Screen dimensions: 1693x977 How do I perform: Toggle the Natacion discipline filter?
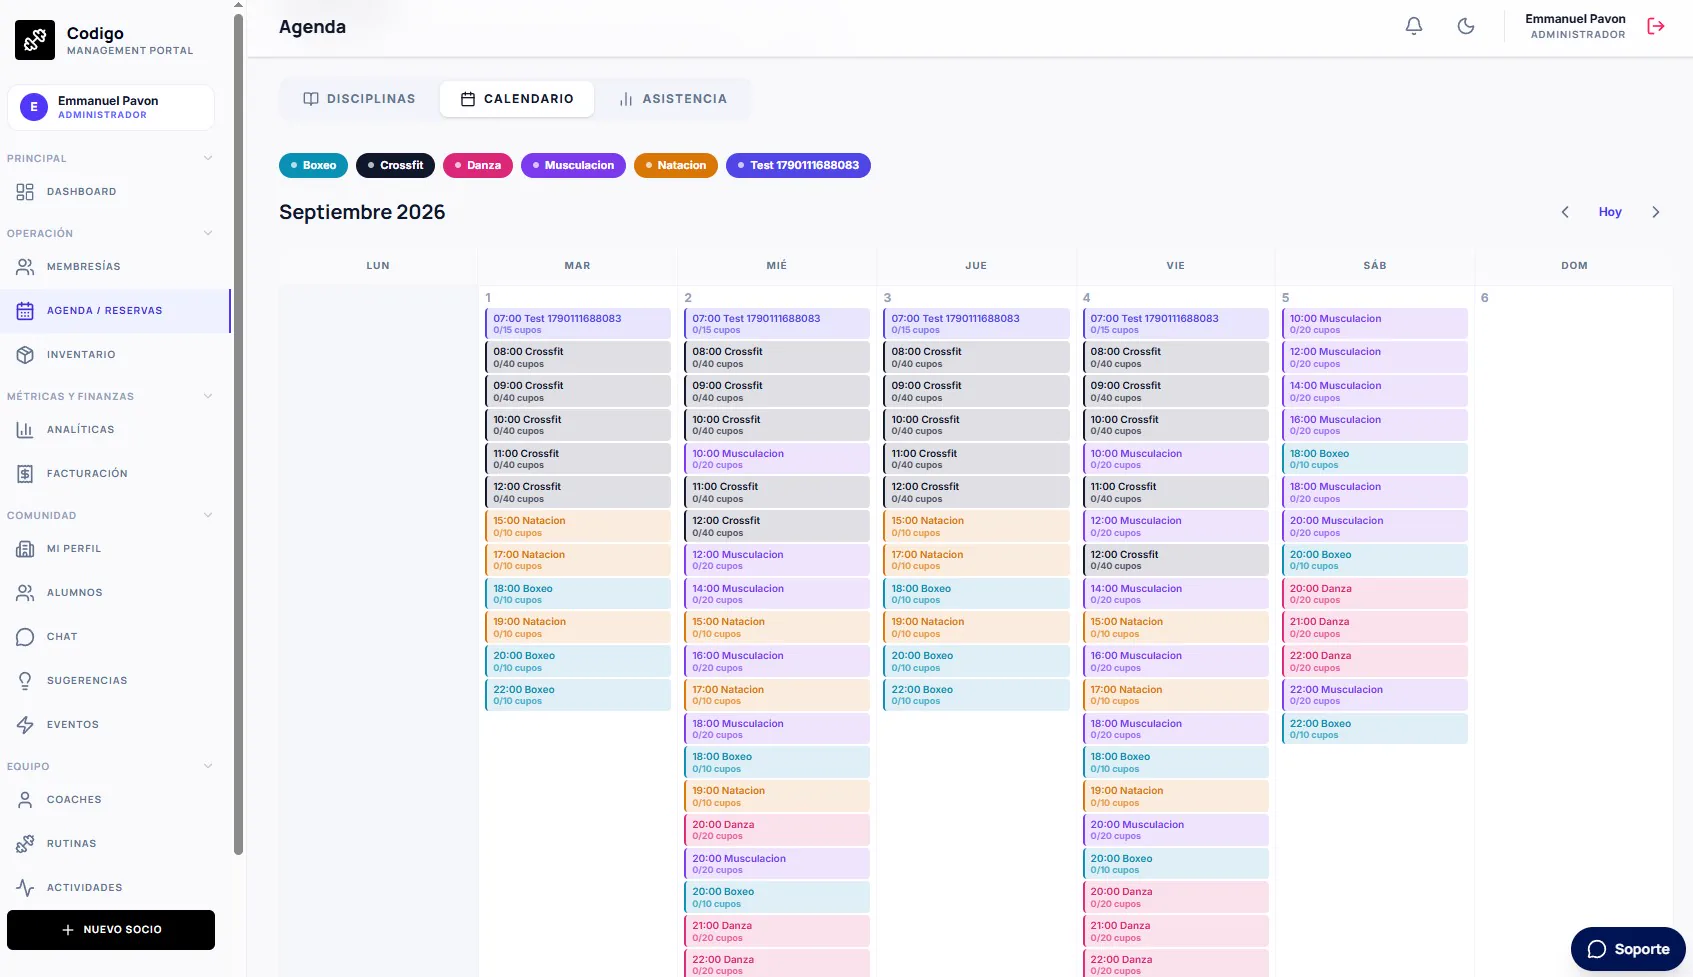pos(676,166)
